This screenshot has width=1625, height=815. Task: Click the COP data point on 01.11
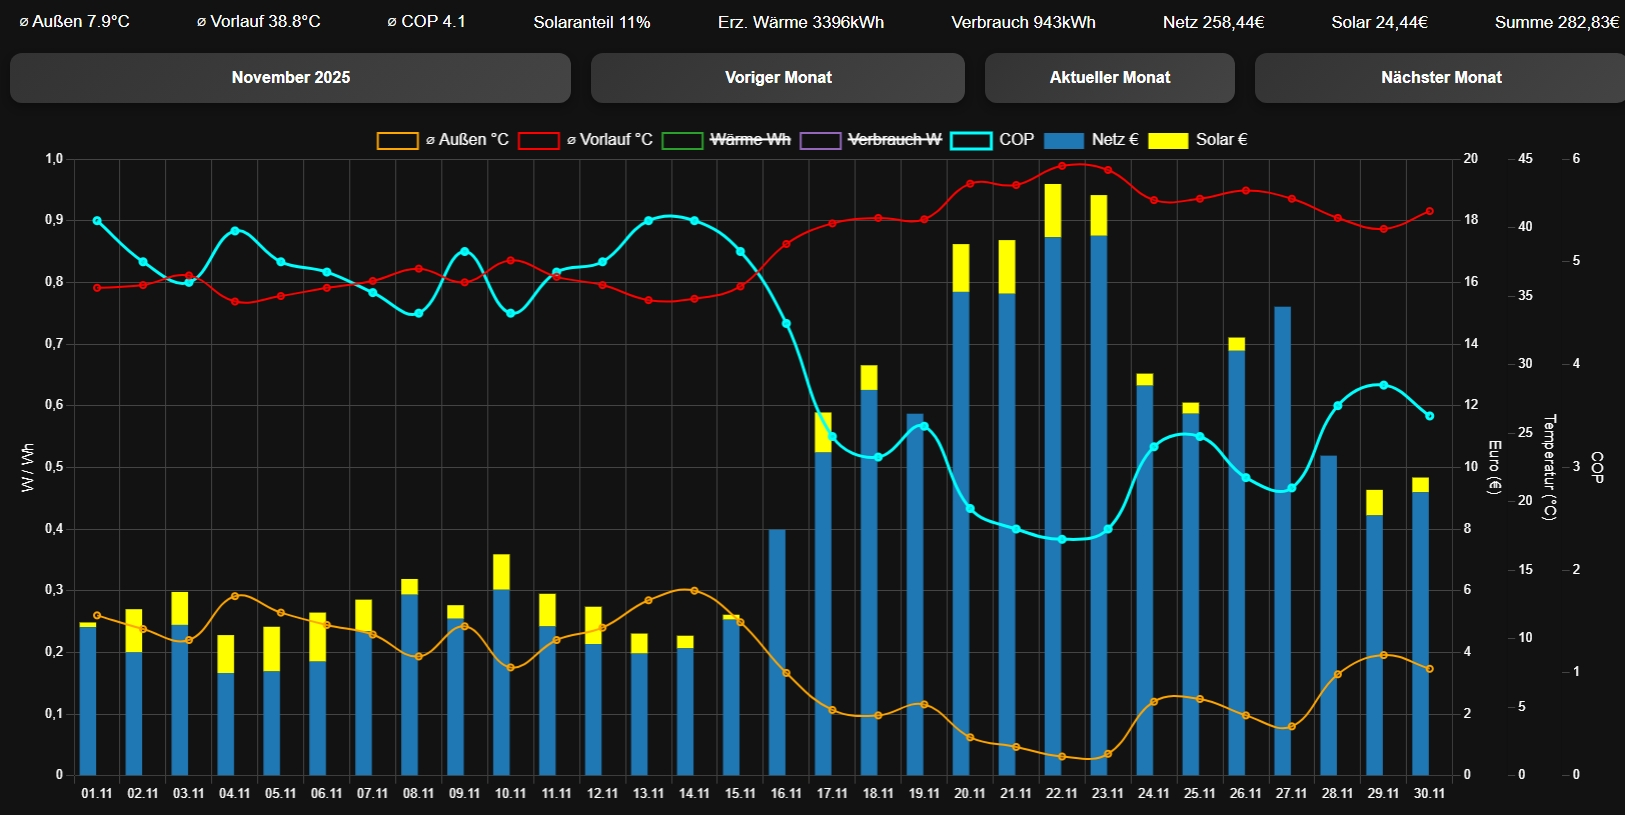[97, 221]
